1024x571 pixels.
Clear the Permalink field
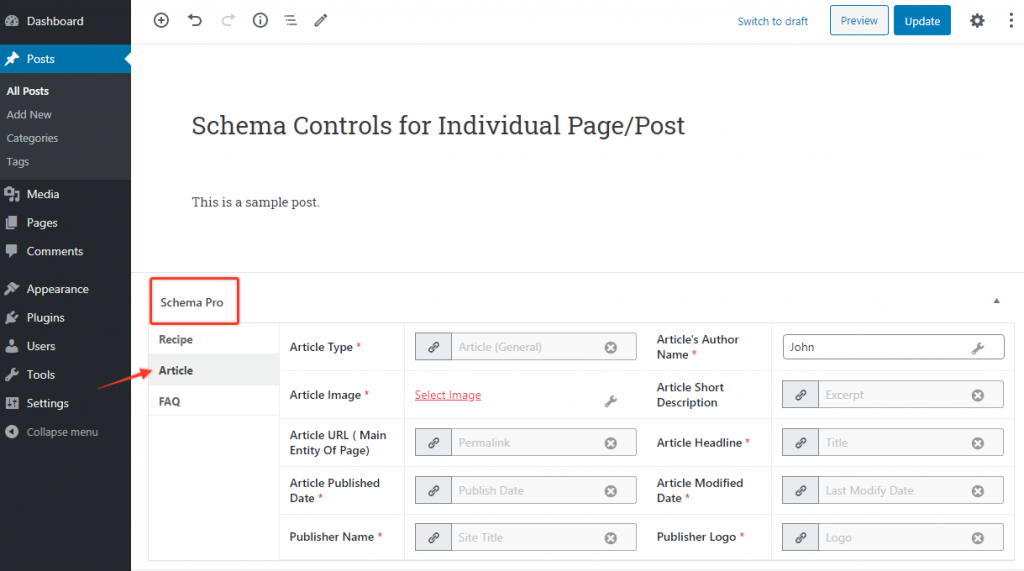[x=611, y=443]
